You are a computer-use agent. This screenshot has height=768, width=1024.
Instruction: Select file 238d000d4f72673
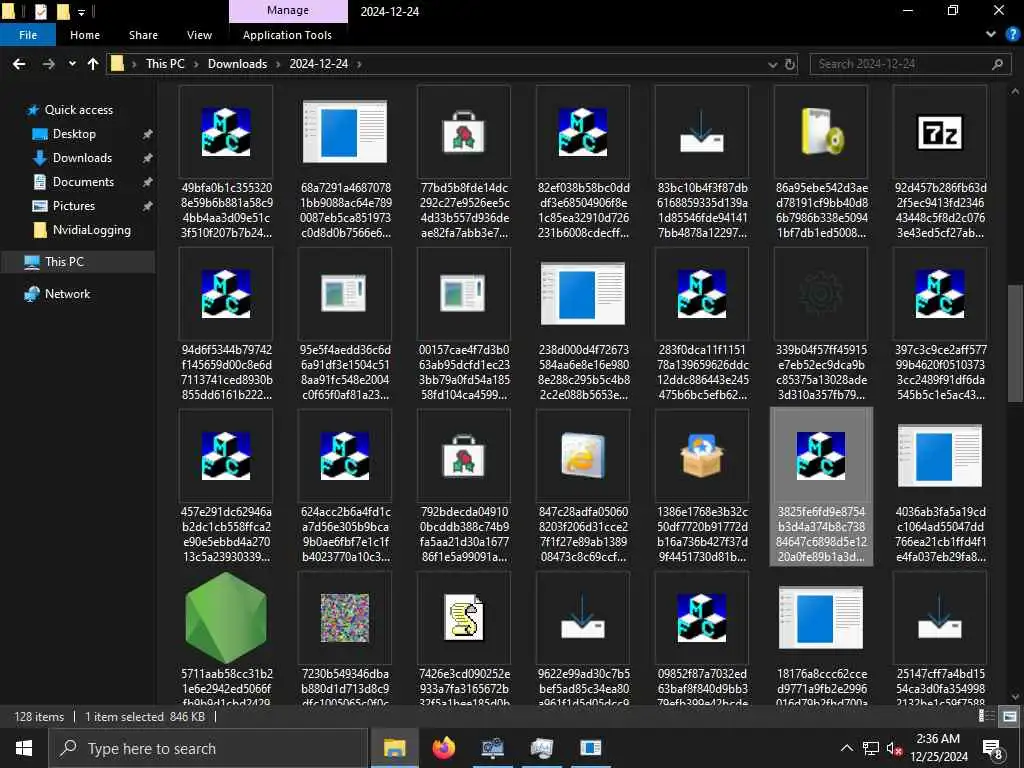tap(583, 325)
